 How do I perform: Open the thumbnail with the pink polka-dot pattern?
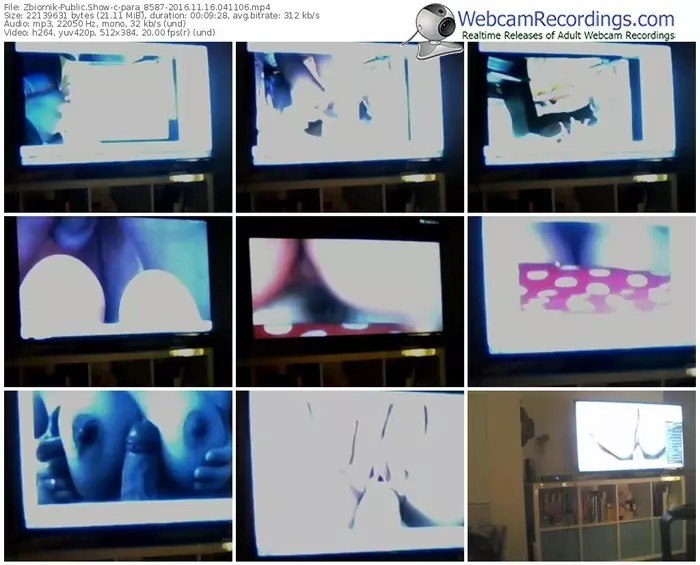pyautogui.click(x=581, y=301)
